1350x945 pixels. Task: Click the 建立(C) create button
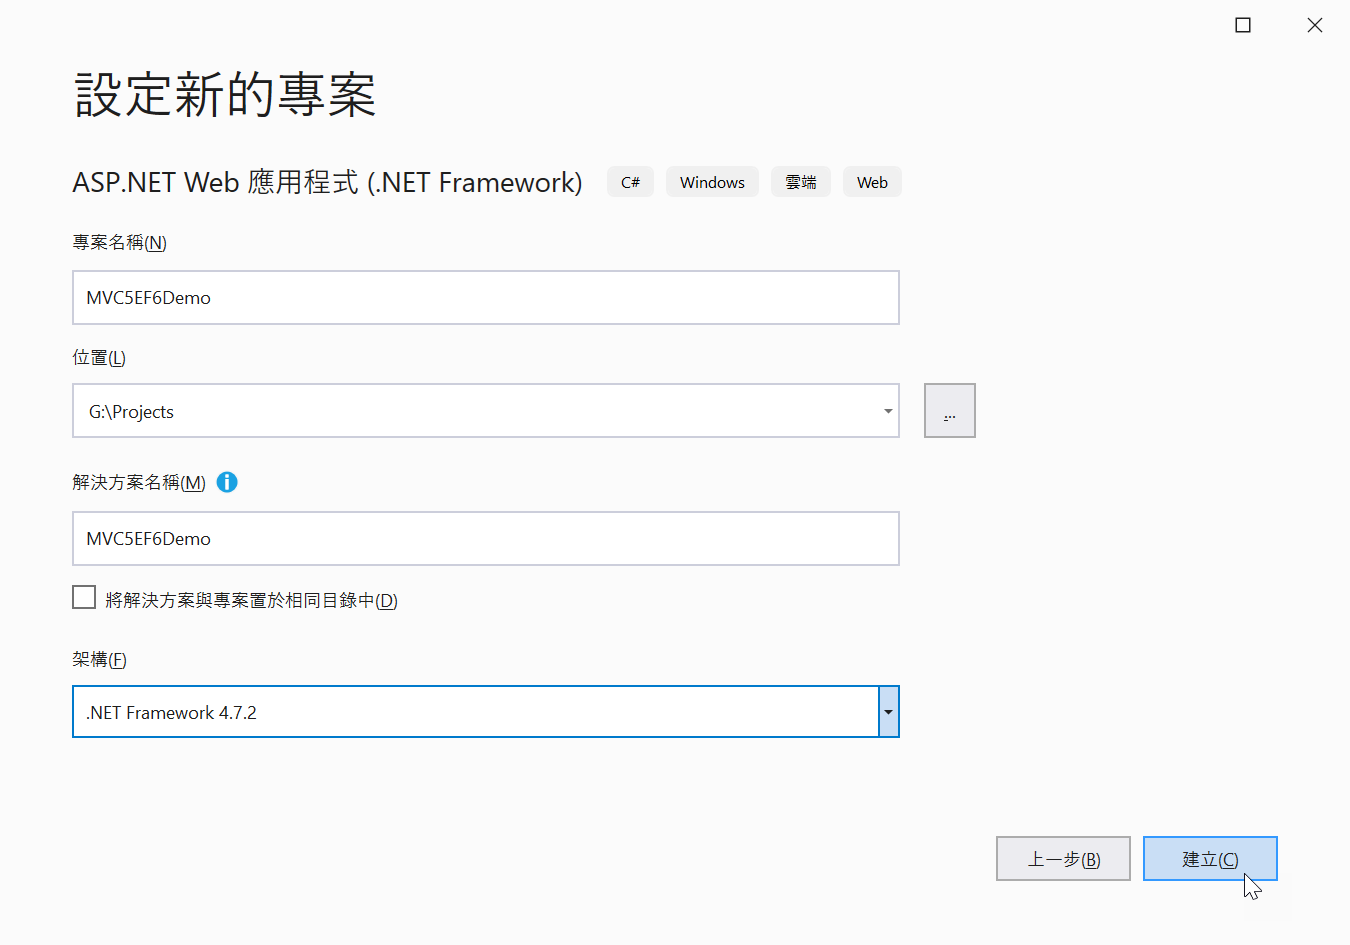pyautogui.click(x=1210, y=859)
